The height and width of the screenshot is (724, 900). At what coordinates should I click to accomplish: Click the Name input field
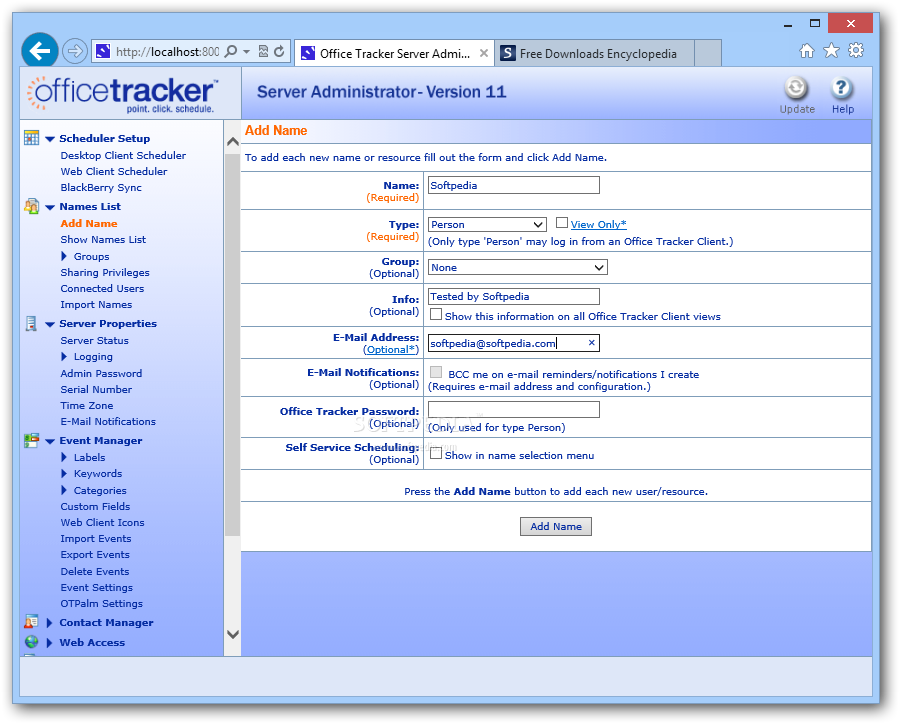(x=514, y=185)
